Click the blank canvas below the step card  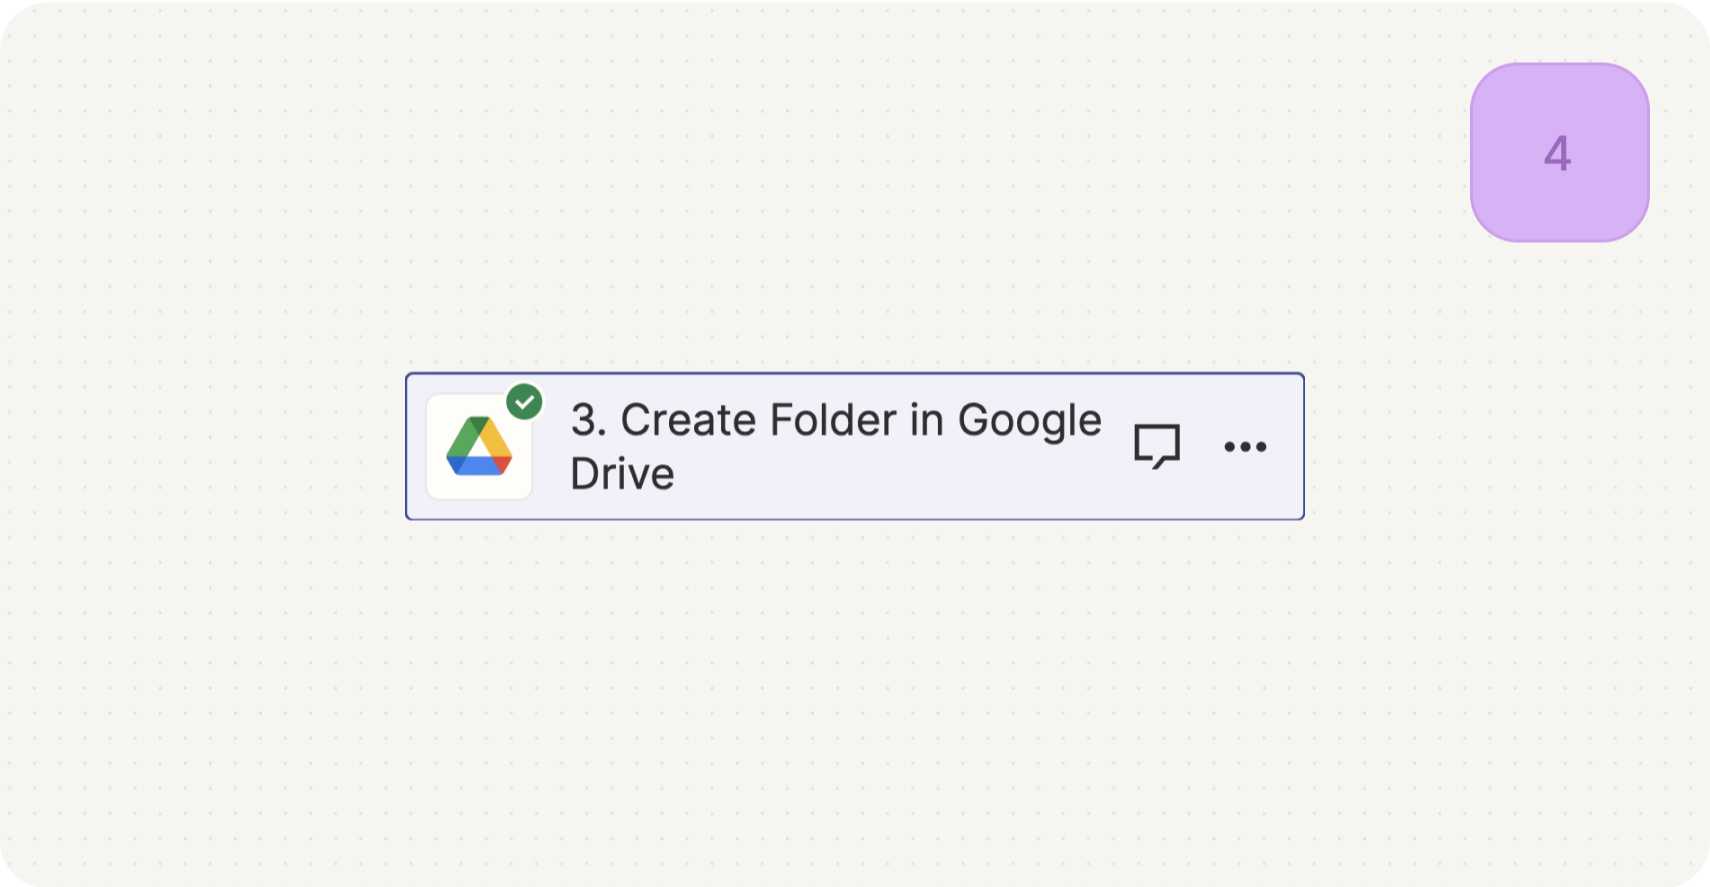[x=855, y=700]
